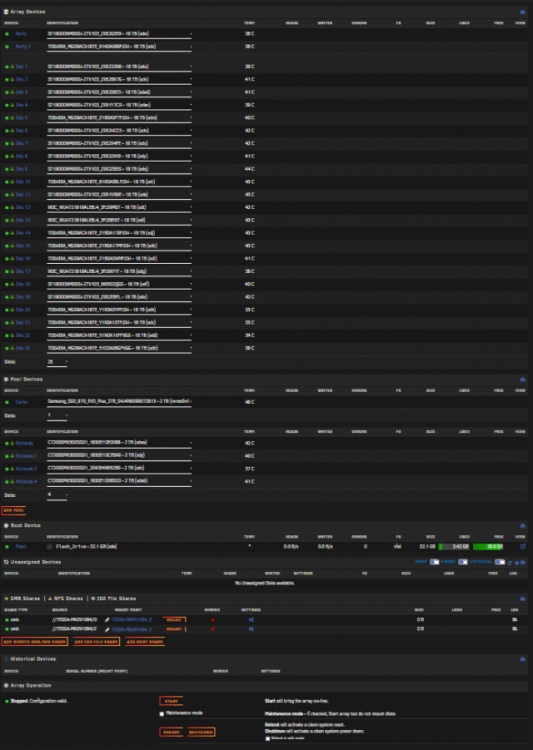Edit mount point pencil for first SMB share
533x750 pixels.
[x=107, y=620]
